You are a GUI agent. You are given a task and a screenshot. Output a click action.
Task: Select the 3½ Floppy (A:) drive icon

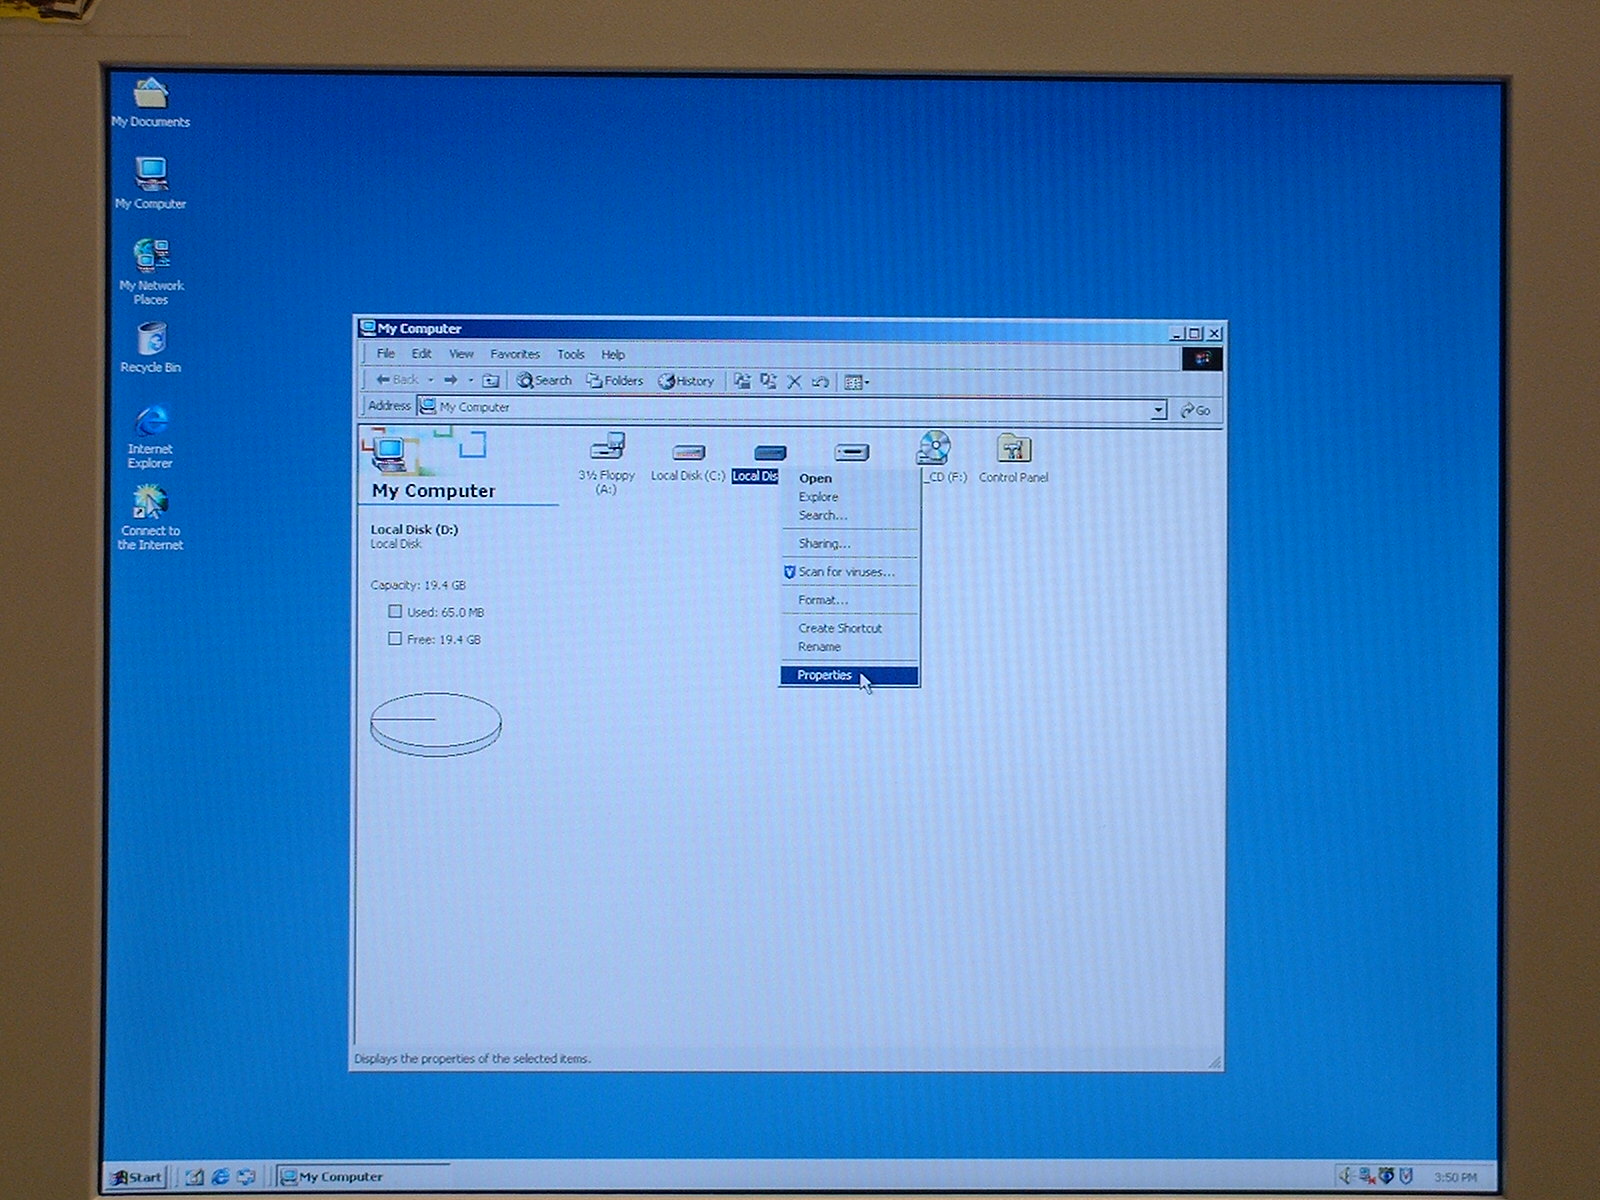607,448
